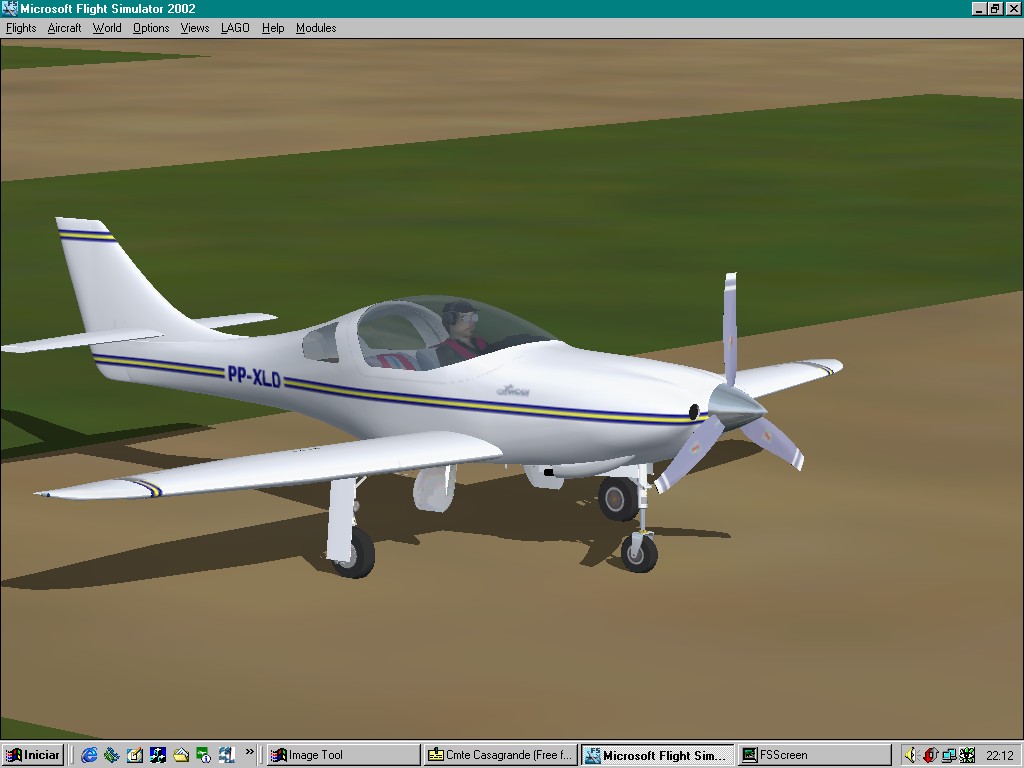Click the Iniciar start button
The width and height of the screenshot is (1024, 768).
pos(33,755)
